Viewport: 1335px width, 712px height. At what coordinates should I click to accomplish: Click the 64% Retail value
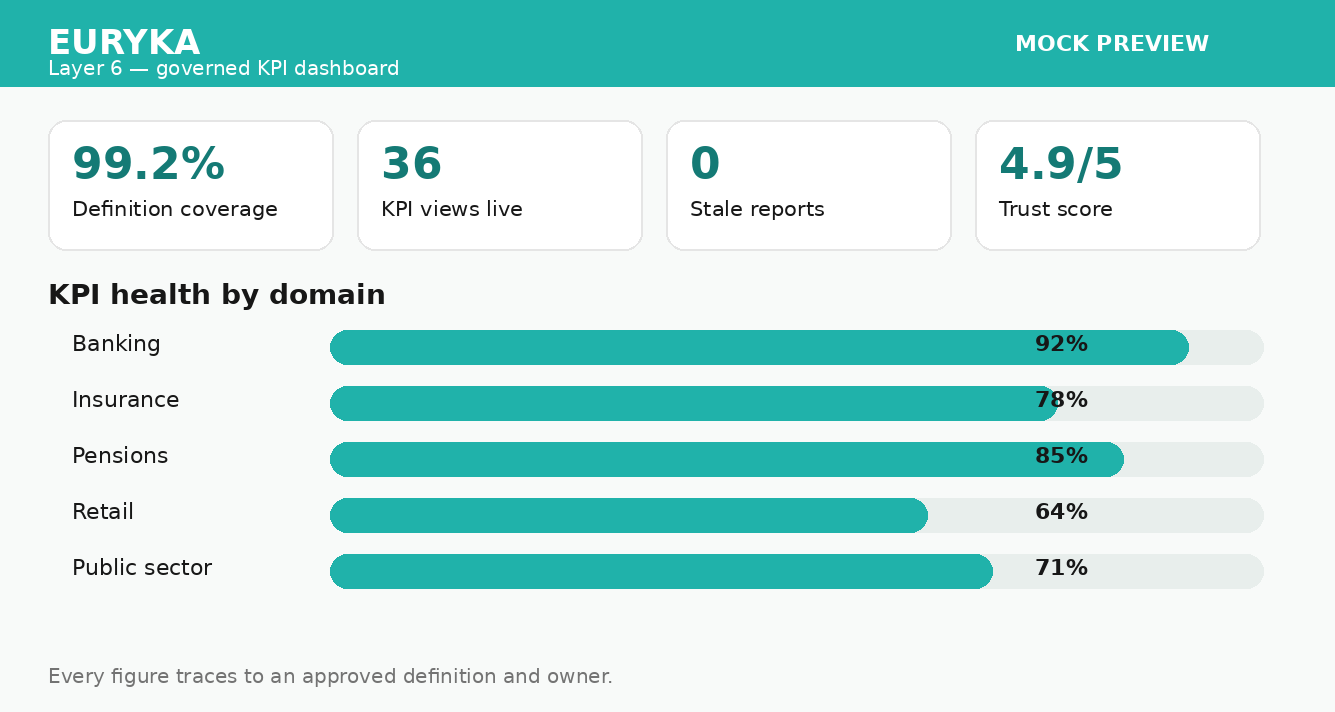1061,512
